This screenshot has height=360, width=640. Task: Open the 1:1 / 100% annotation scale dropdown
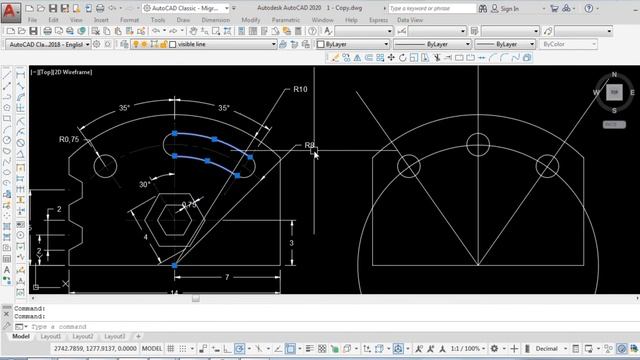[x=468, y=349]
